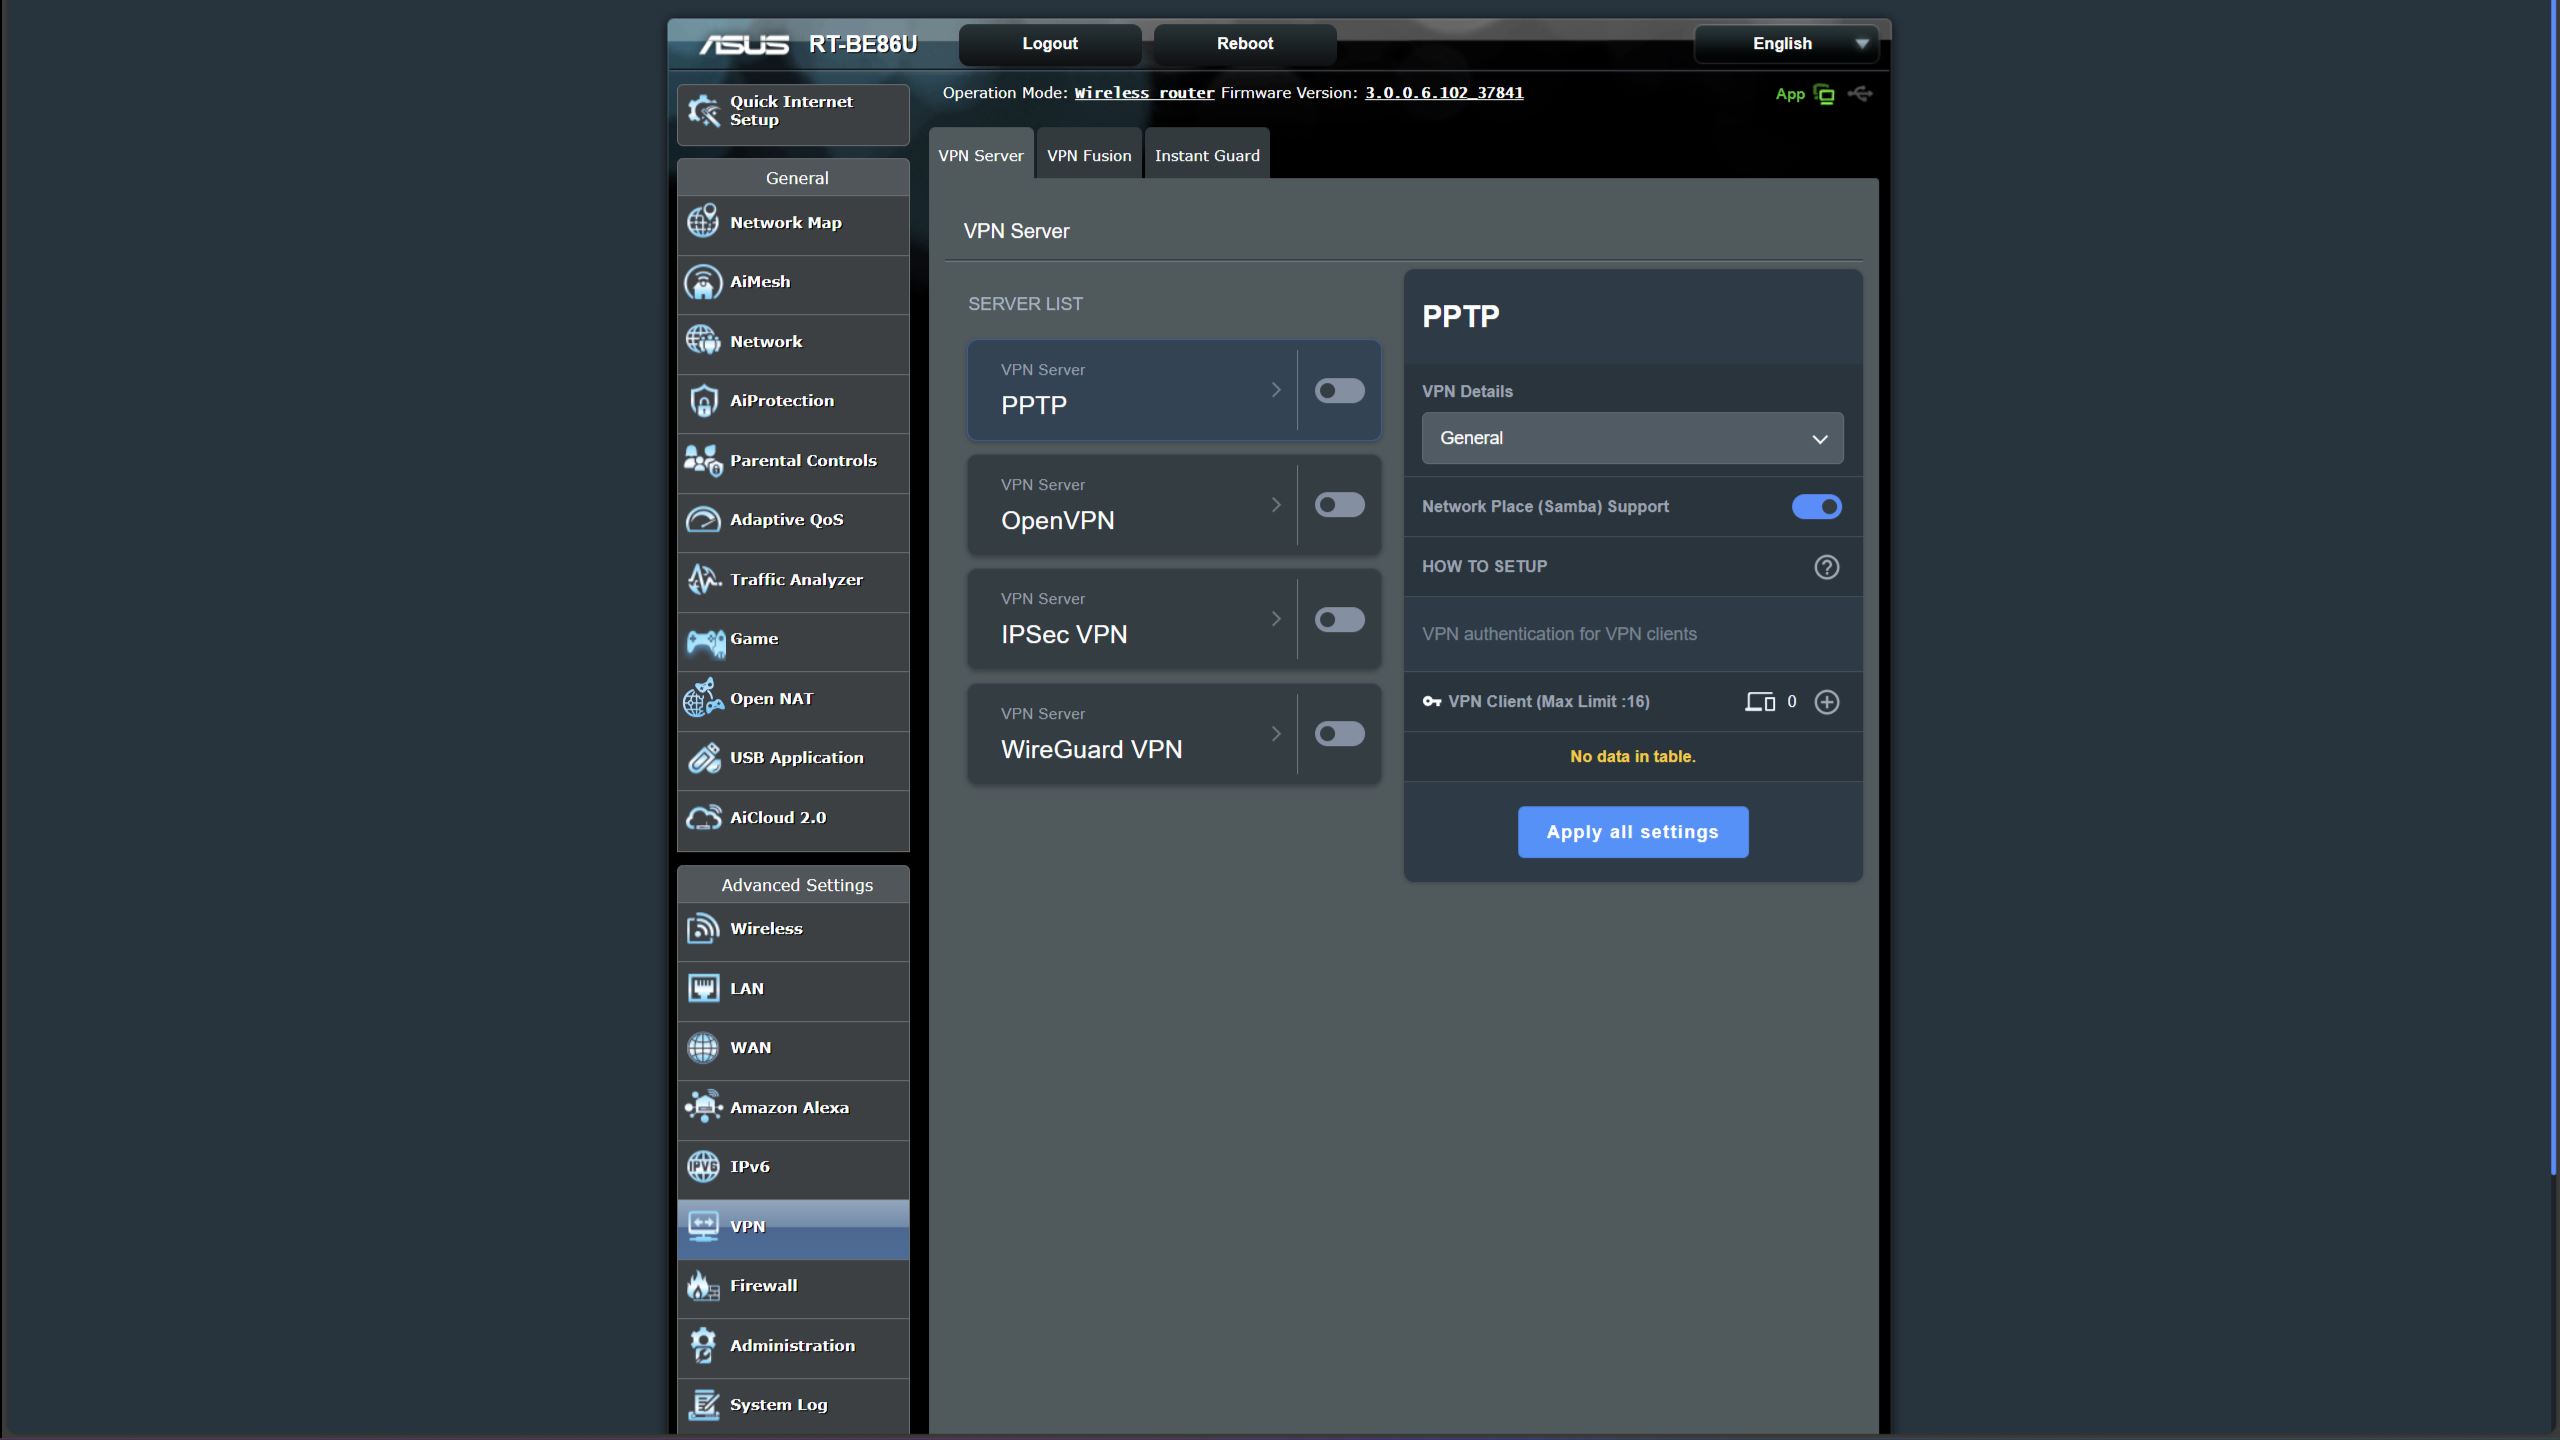Click the firmware version link
This screenshot has width=2560, height=1440.
click(x=1443, y=93)
